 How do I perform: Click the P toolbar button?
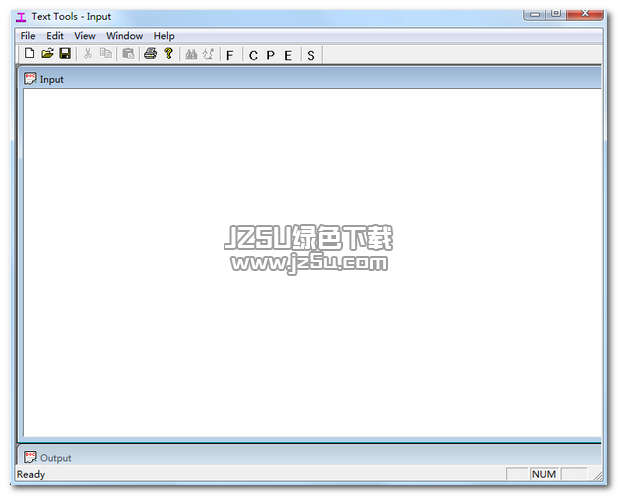tap(270, 56)
